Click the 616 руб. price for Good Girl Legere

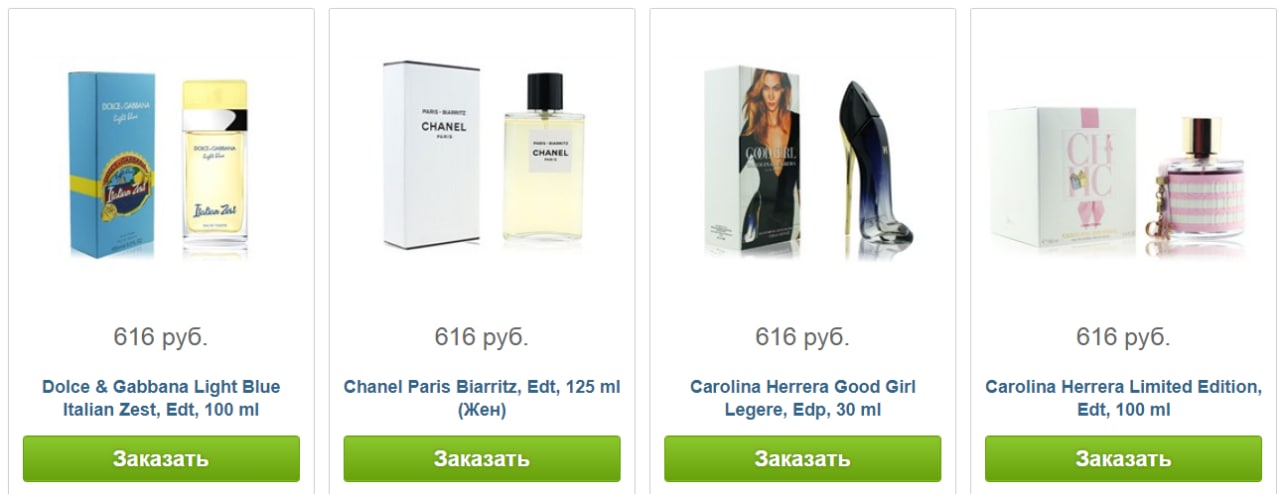click(x=803, y=337)
